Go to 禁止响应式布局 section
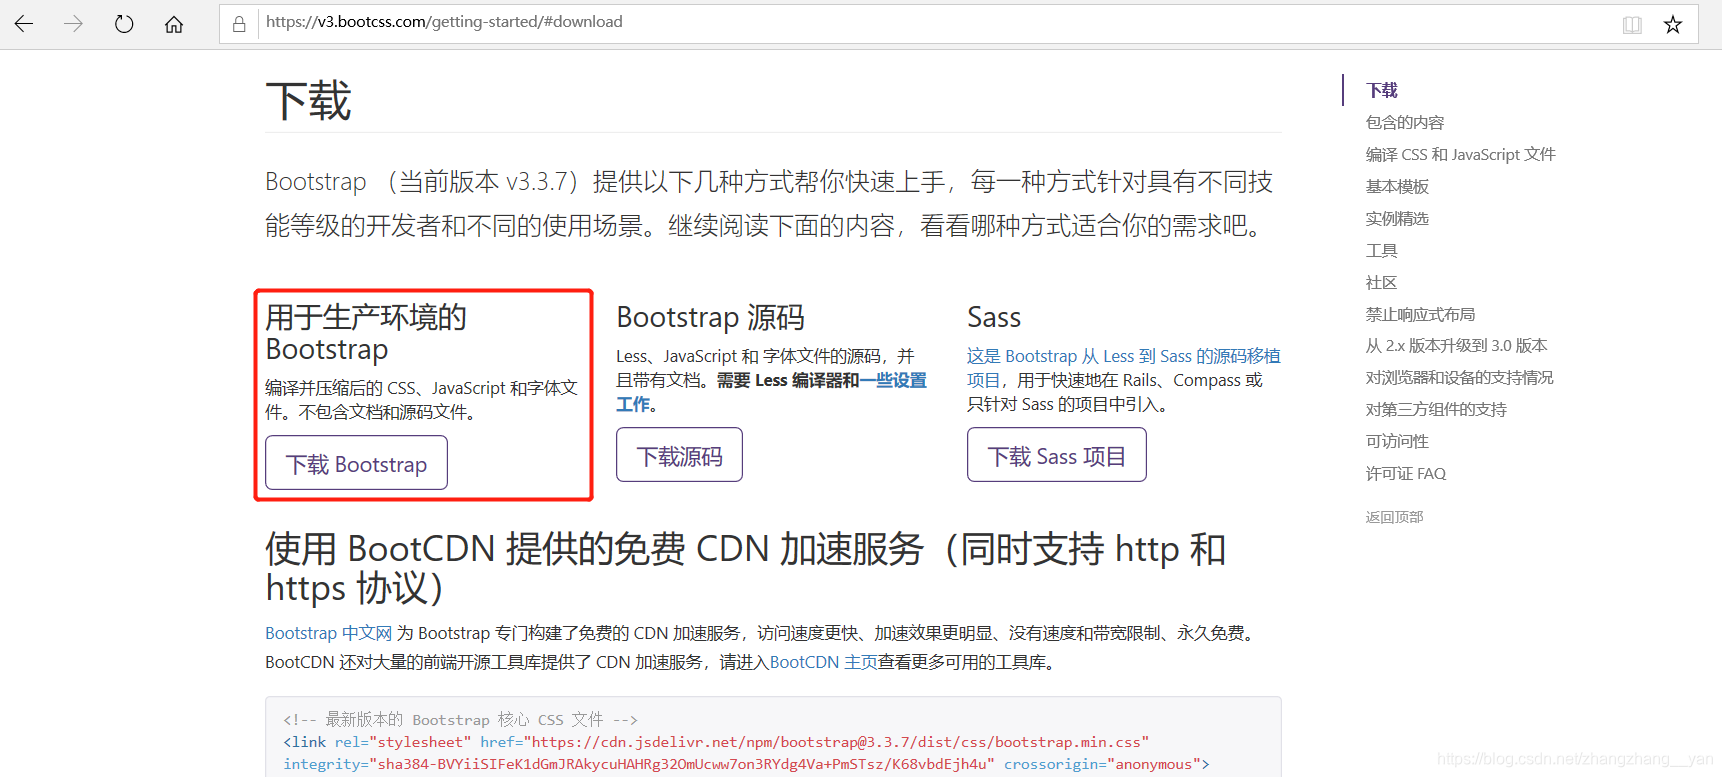This screenshot has width=1722, height=777. tap(1420, 314)
